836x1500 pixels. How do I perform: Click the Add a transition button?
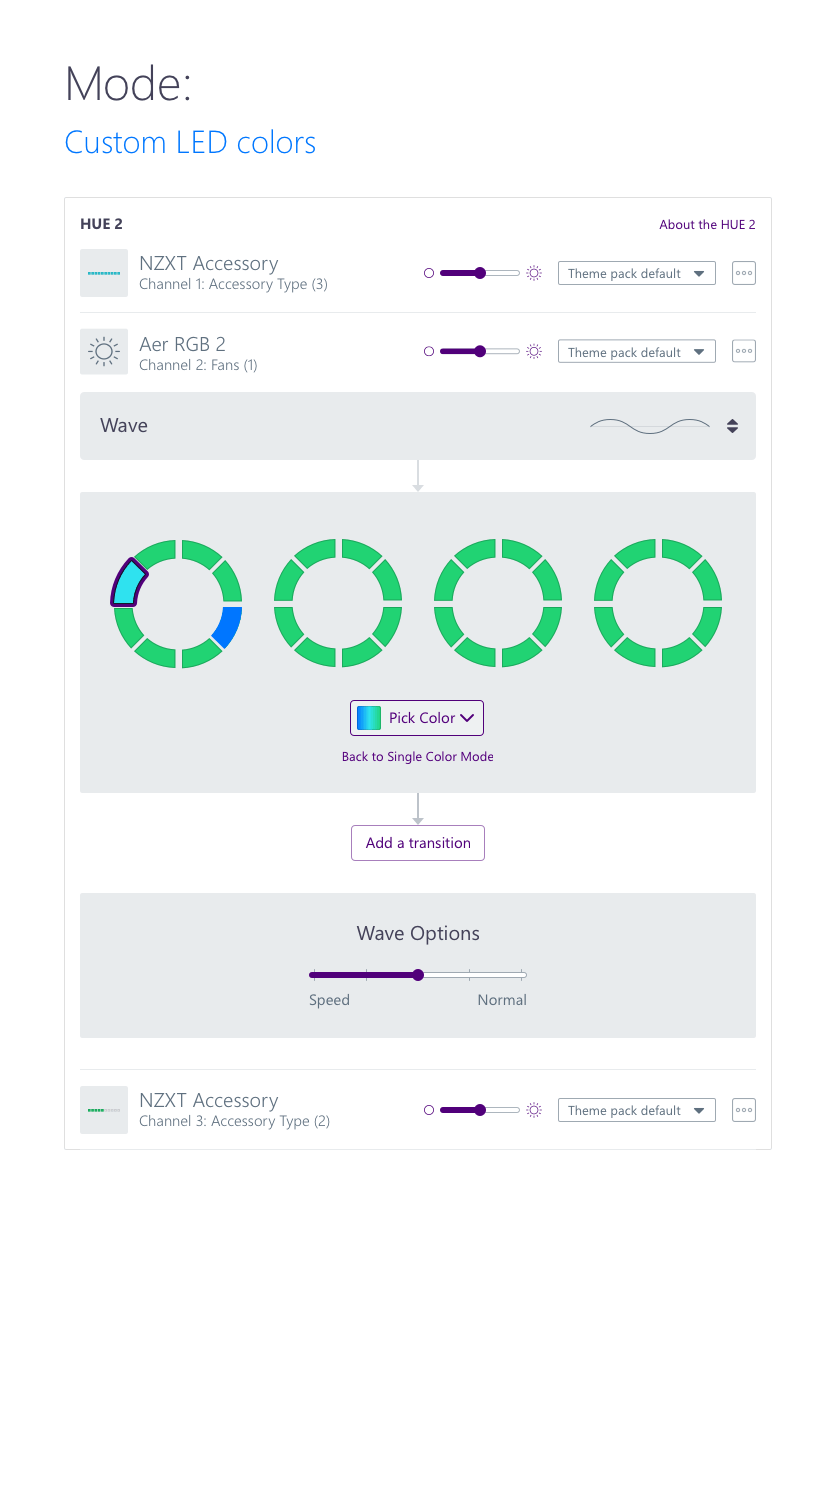(x=417, y=843)
